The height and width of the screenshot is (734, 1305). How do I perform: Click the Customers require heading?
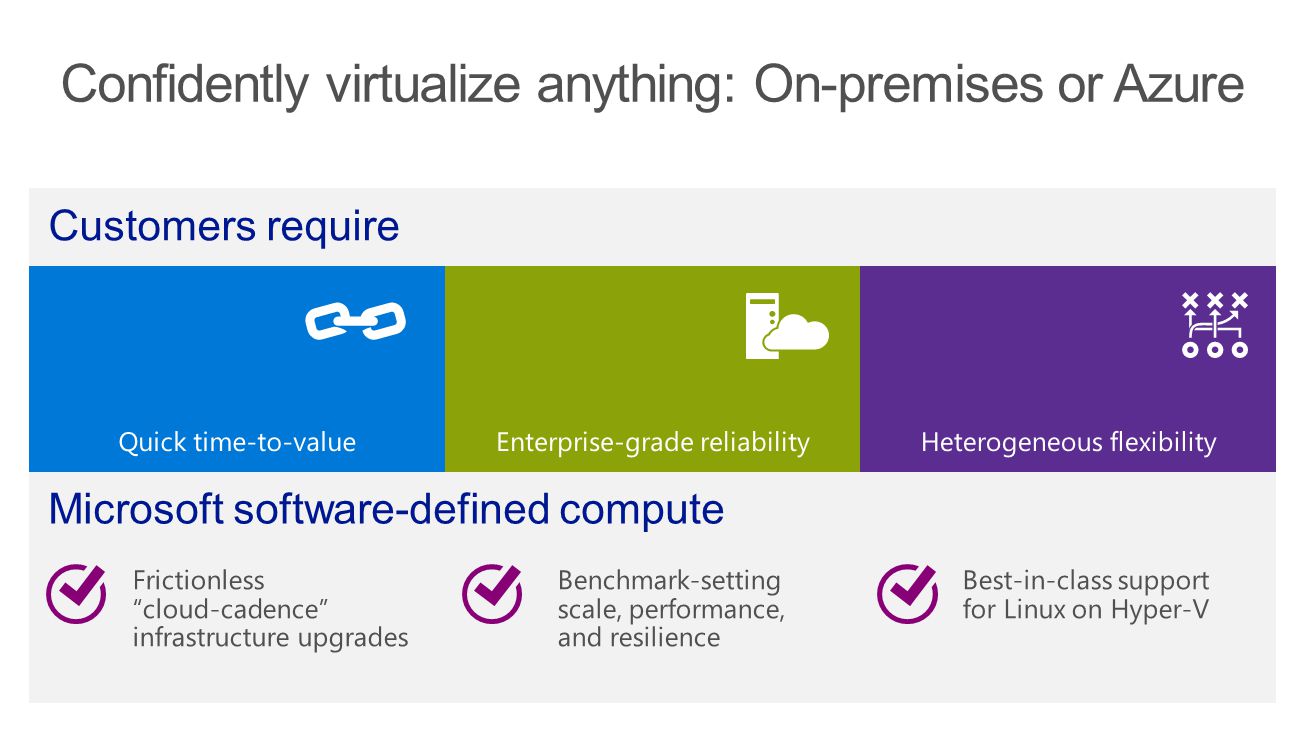[x=224, y=226]
